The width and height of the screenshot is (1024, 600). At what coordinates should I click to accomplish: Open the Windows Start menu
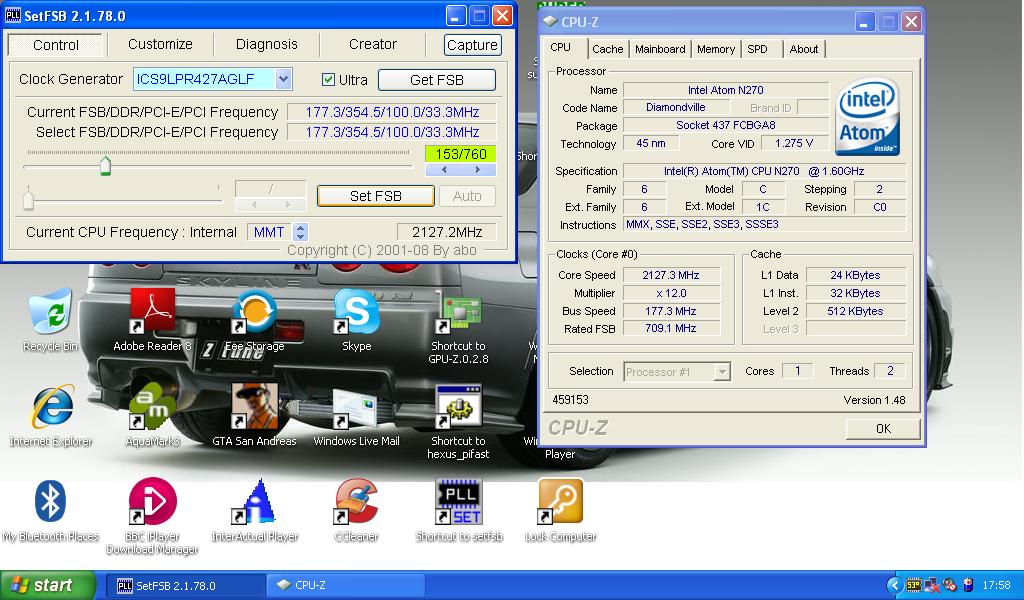coord(48,585)
